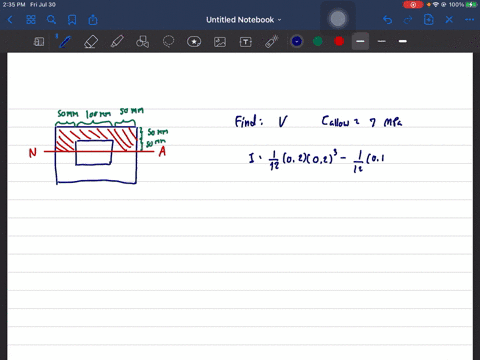This screenshot has height=360, width=480.
Task: Undo the last stroke
Action: pyautogui.click(x=387, y=20)
